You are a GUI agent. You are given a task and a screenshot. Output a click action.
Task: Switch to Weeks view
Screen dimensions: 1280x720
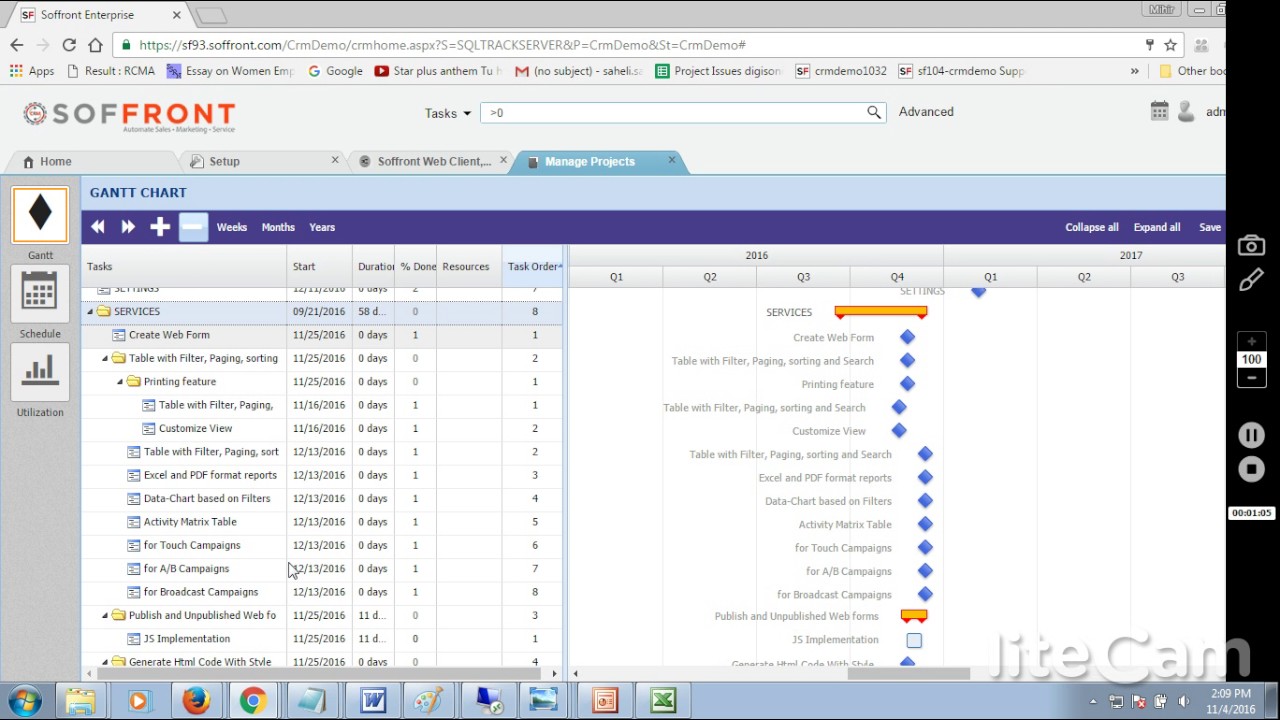pyautogui.click(x=232, y=227)
